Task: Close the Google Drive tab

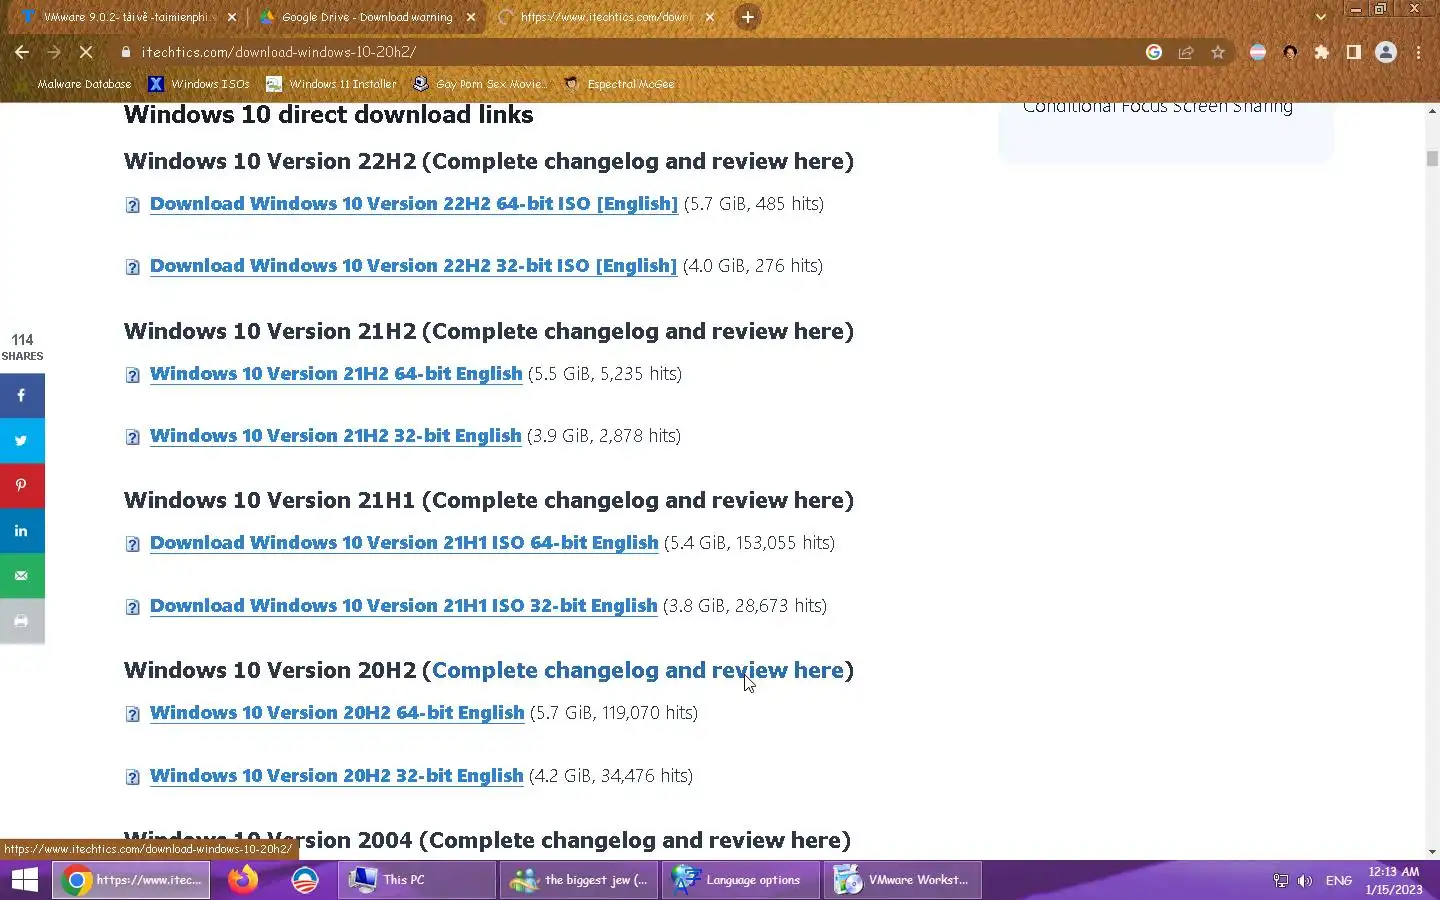Action: point(471,17)
